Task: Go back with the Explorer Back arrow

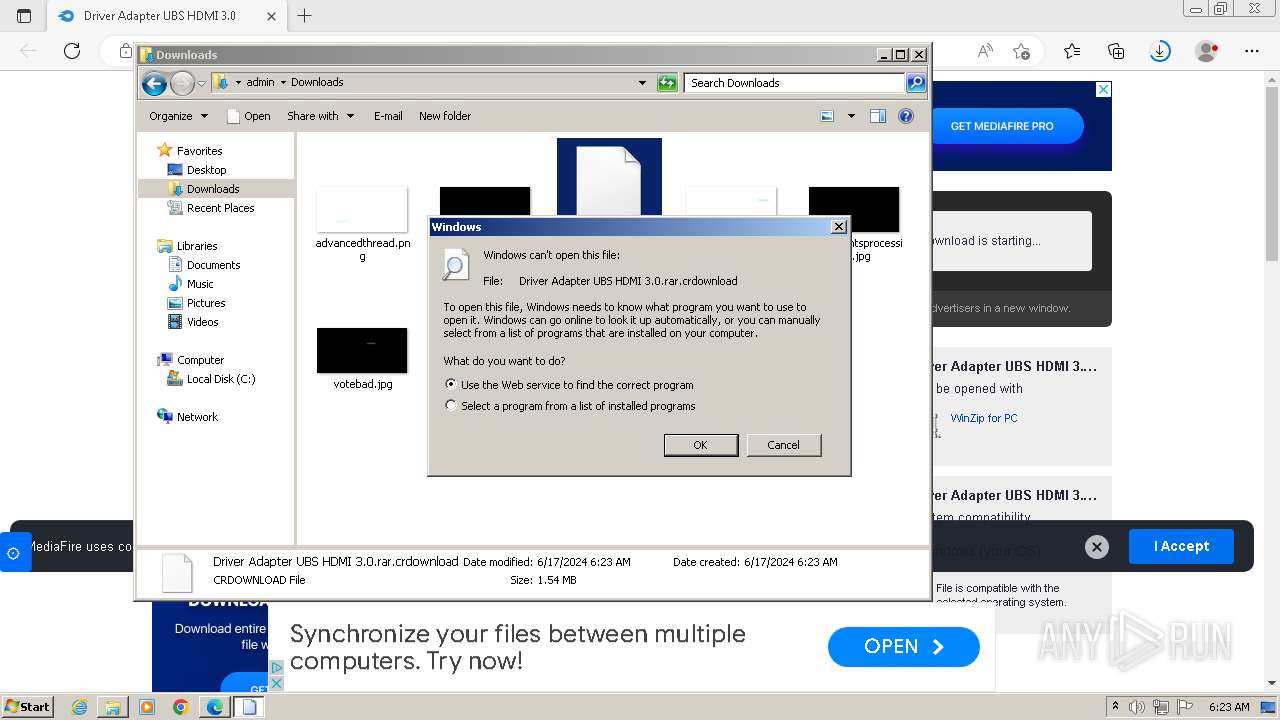Action: click(154, 83)
